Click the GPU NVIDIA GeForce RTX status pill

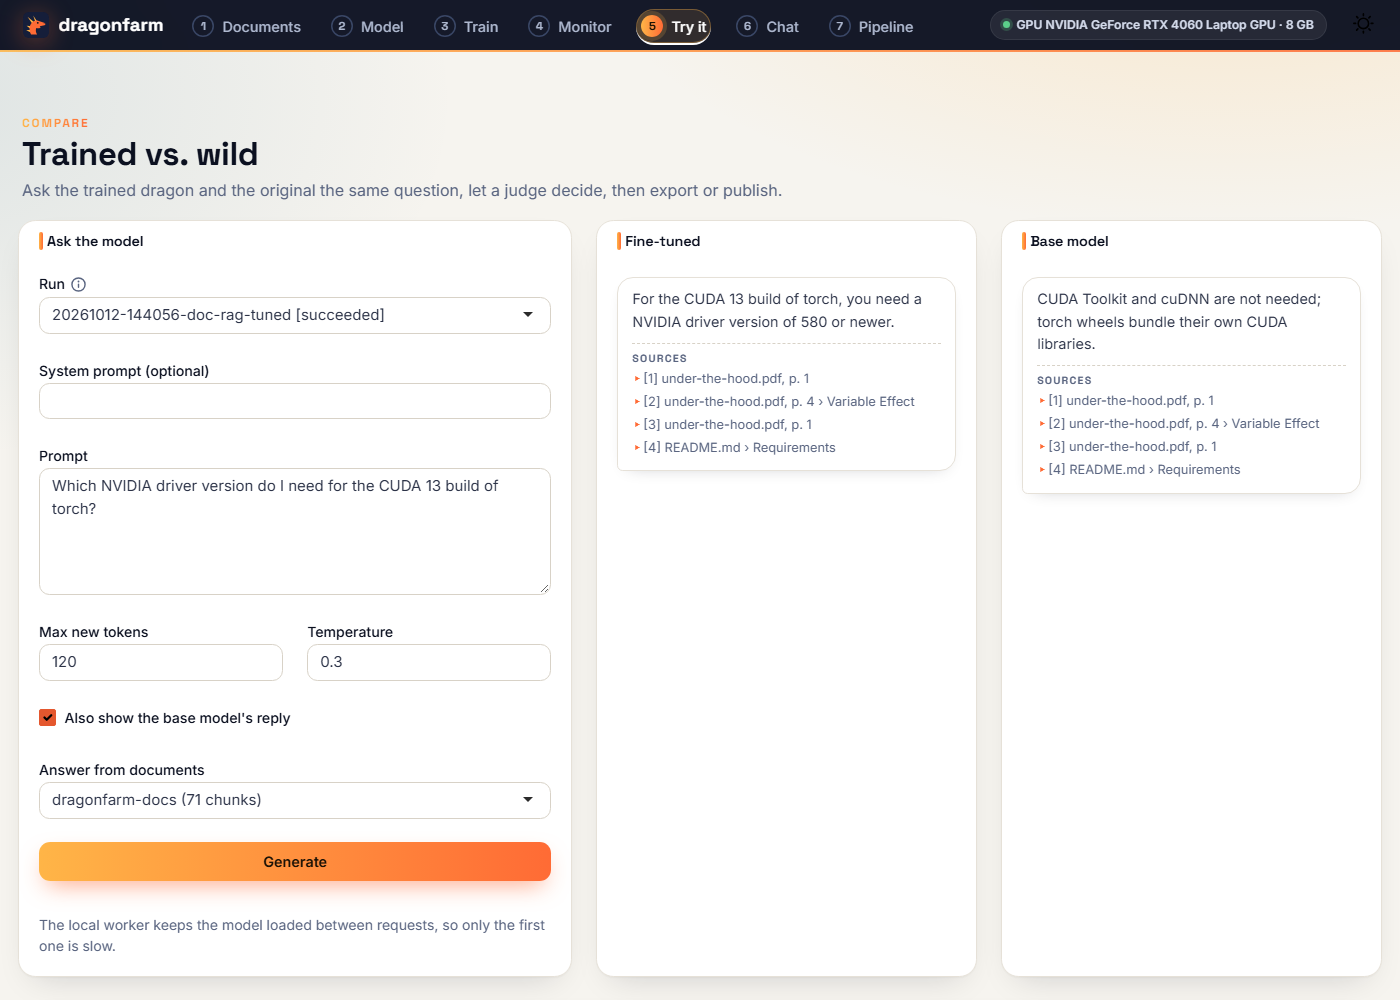coord(1158,25)
